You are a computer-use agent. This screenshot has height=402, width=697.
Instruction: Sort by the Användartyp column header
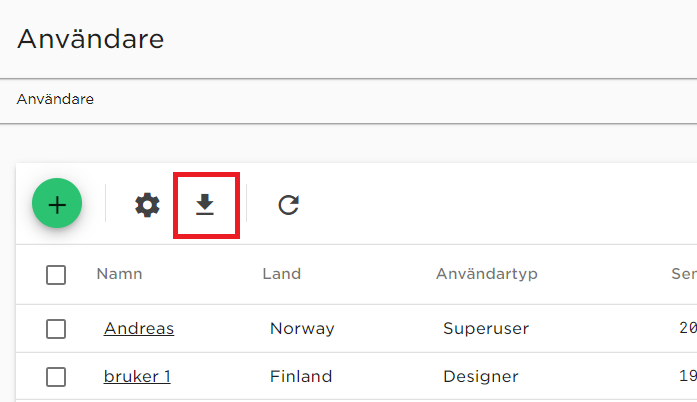click(x=487, y=274)
